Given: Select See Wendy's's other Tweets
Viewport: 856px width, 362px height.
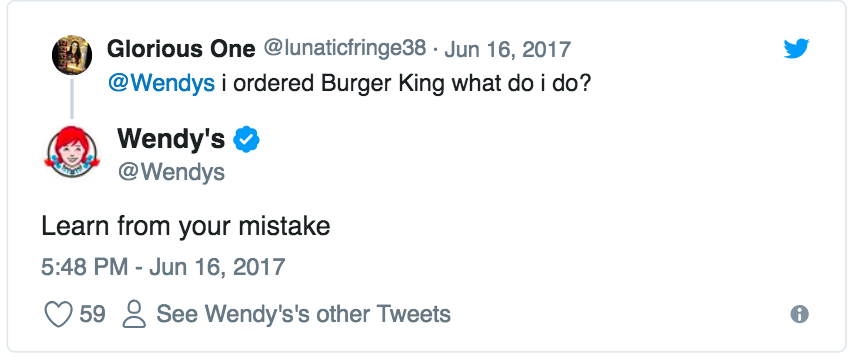Looking at the screenshot, I should (304, 314).
